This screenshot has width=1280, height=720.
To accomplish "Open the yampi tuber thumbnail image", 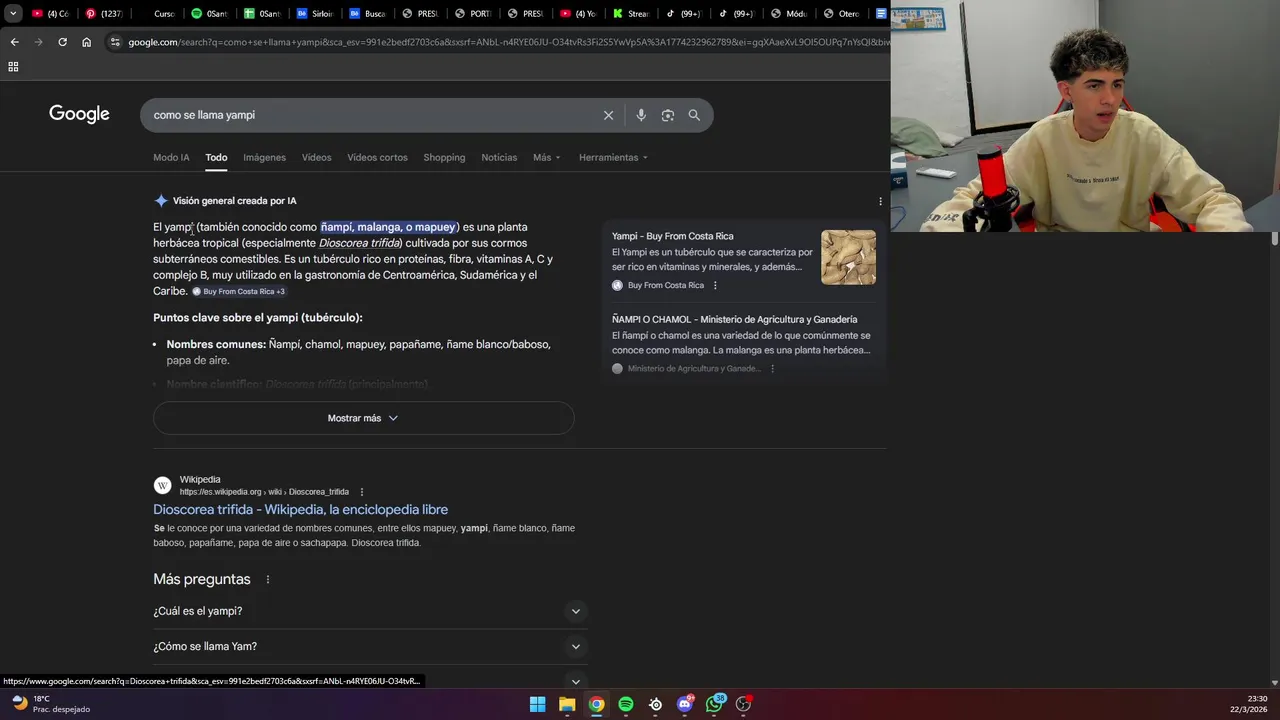I will tap(848, 257).
